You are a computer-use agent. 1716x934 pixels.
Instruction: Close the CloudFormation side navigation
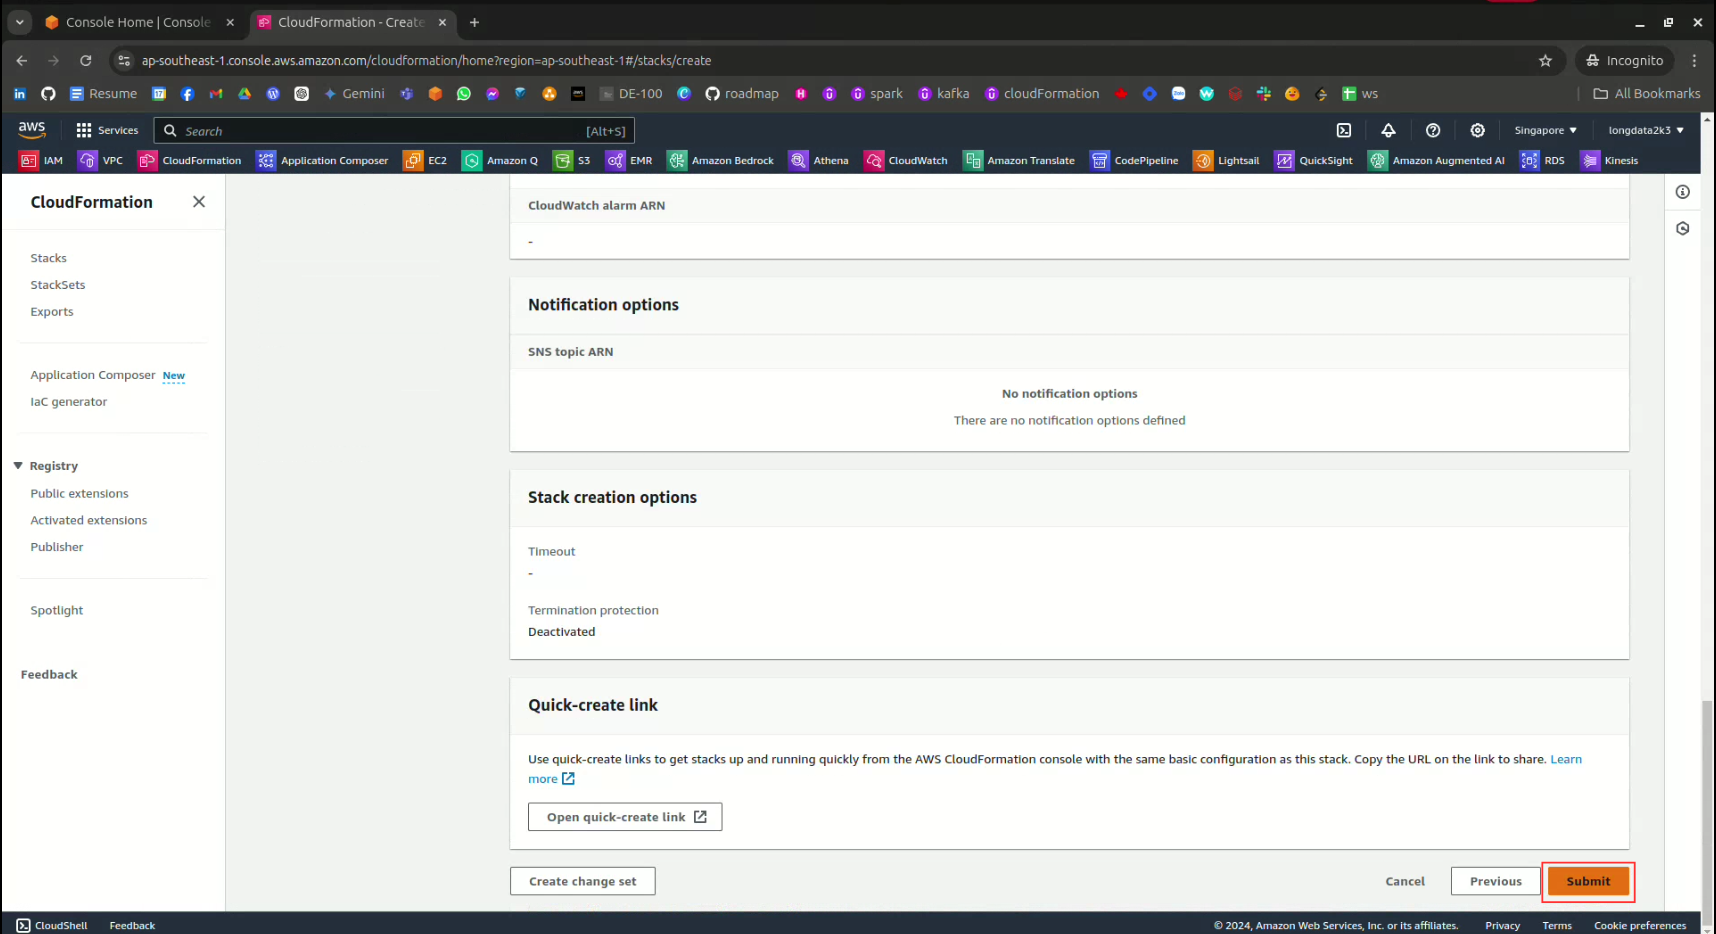199,202
